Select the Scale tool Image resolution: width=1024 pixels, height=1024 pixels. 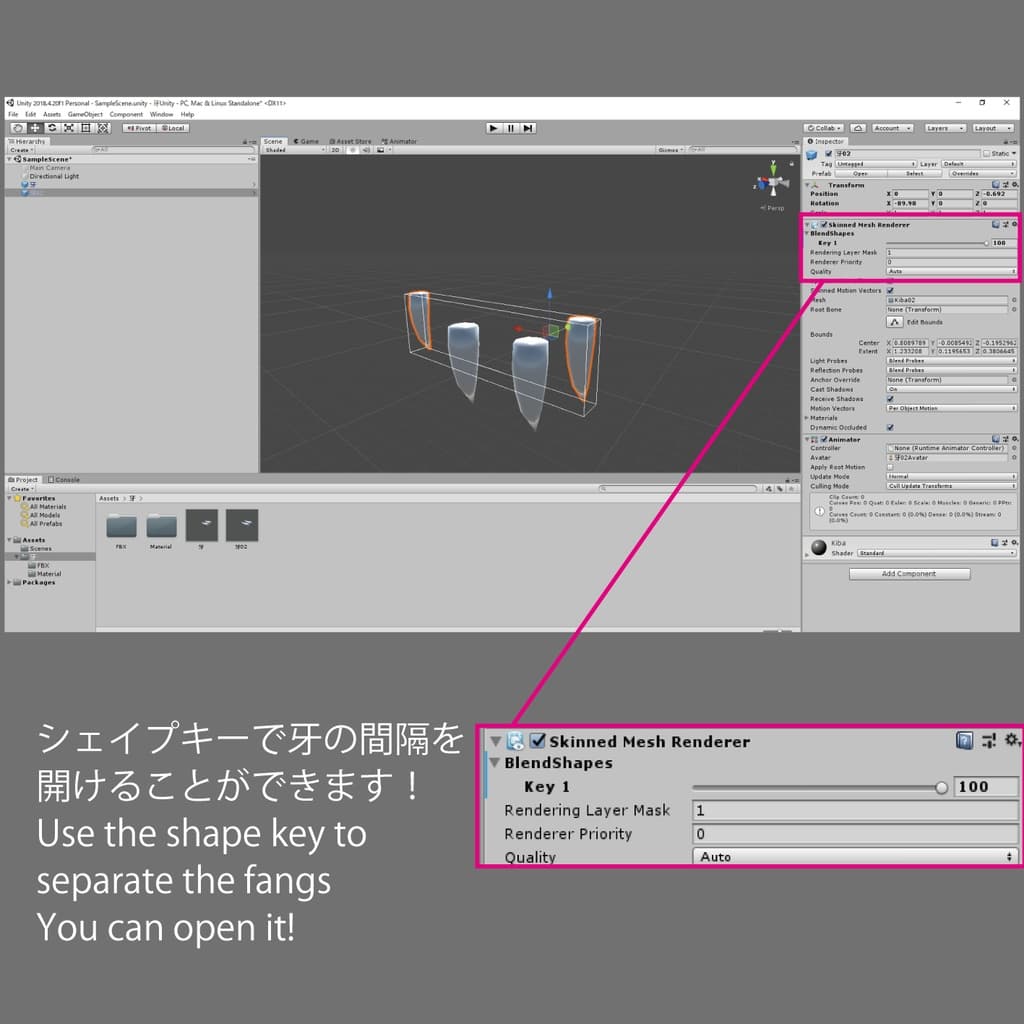point(68,128)
